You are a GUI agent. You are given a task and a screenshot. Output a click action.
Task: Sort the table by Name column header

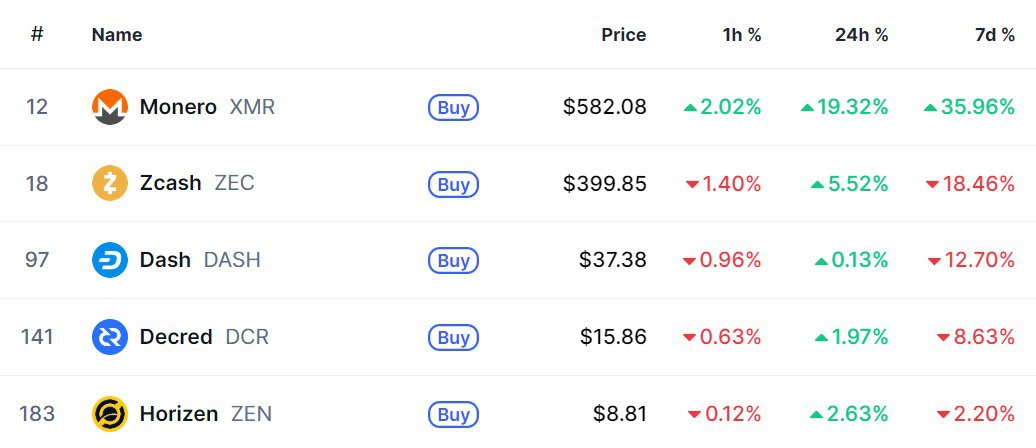(117, 35)
